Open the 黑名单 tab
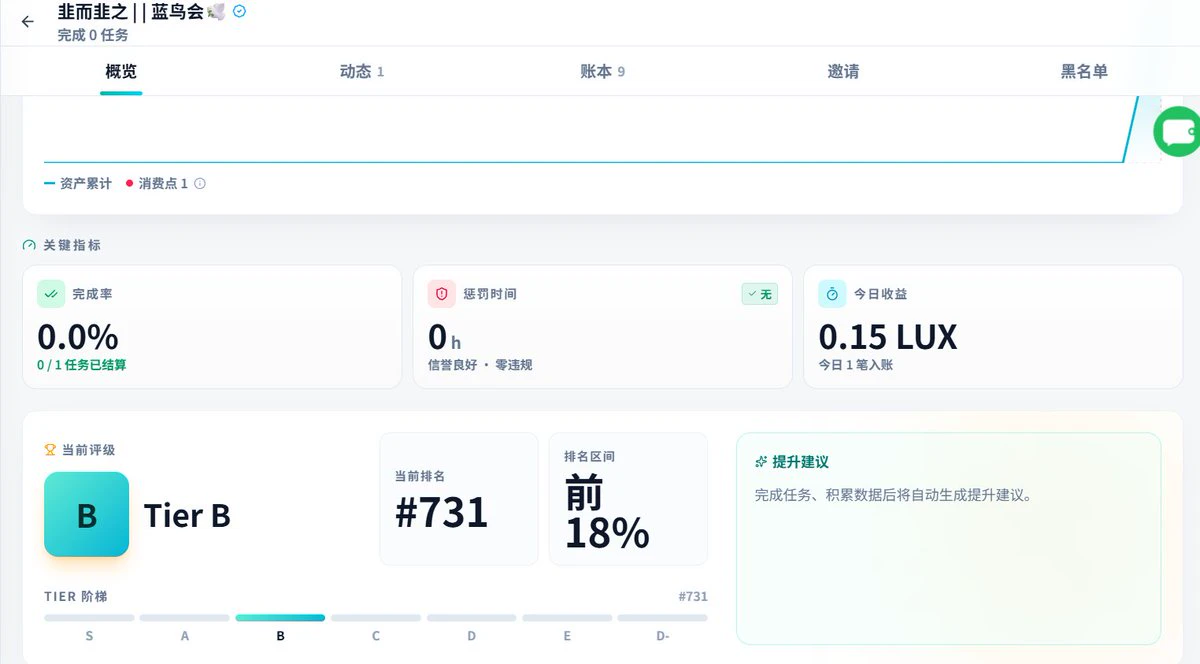This screenshot has height=664, width=1200. point(1084,72)
